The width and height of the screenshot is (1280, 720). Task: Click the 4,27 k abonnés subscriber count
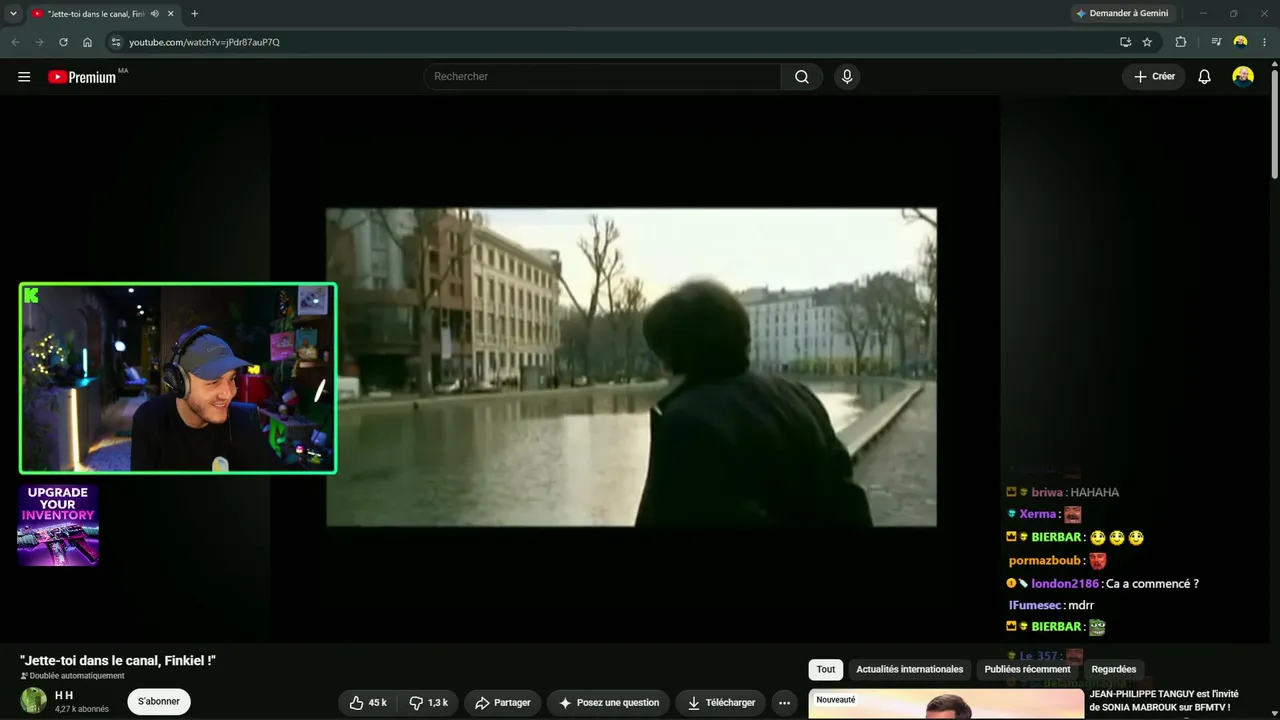pos(82,709)
